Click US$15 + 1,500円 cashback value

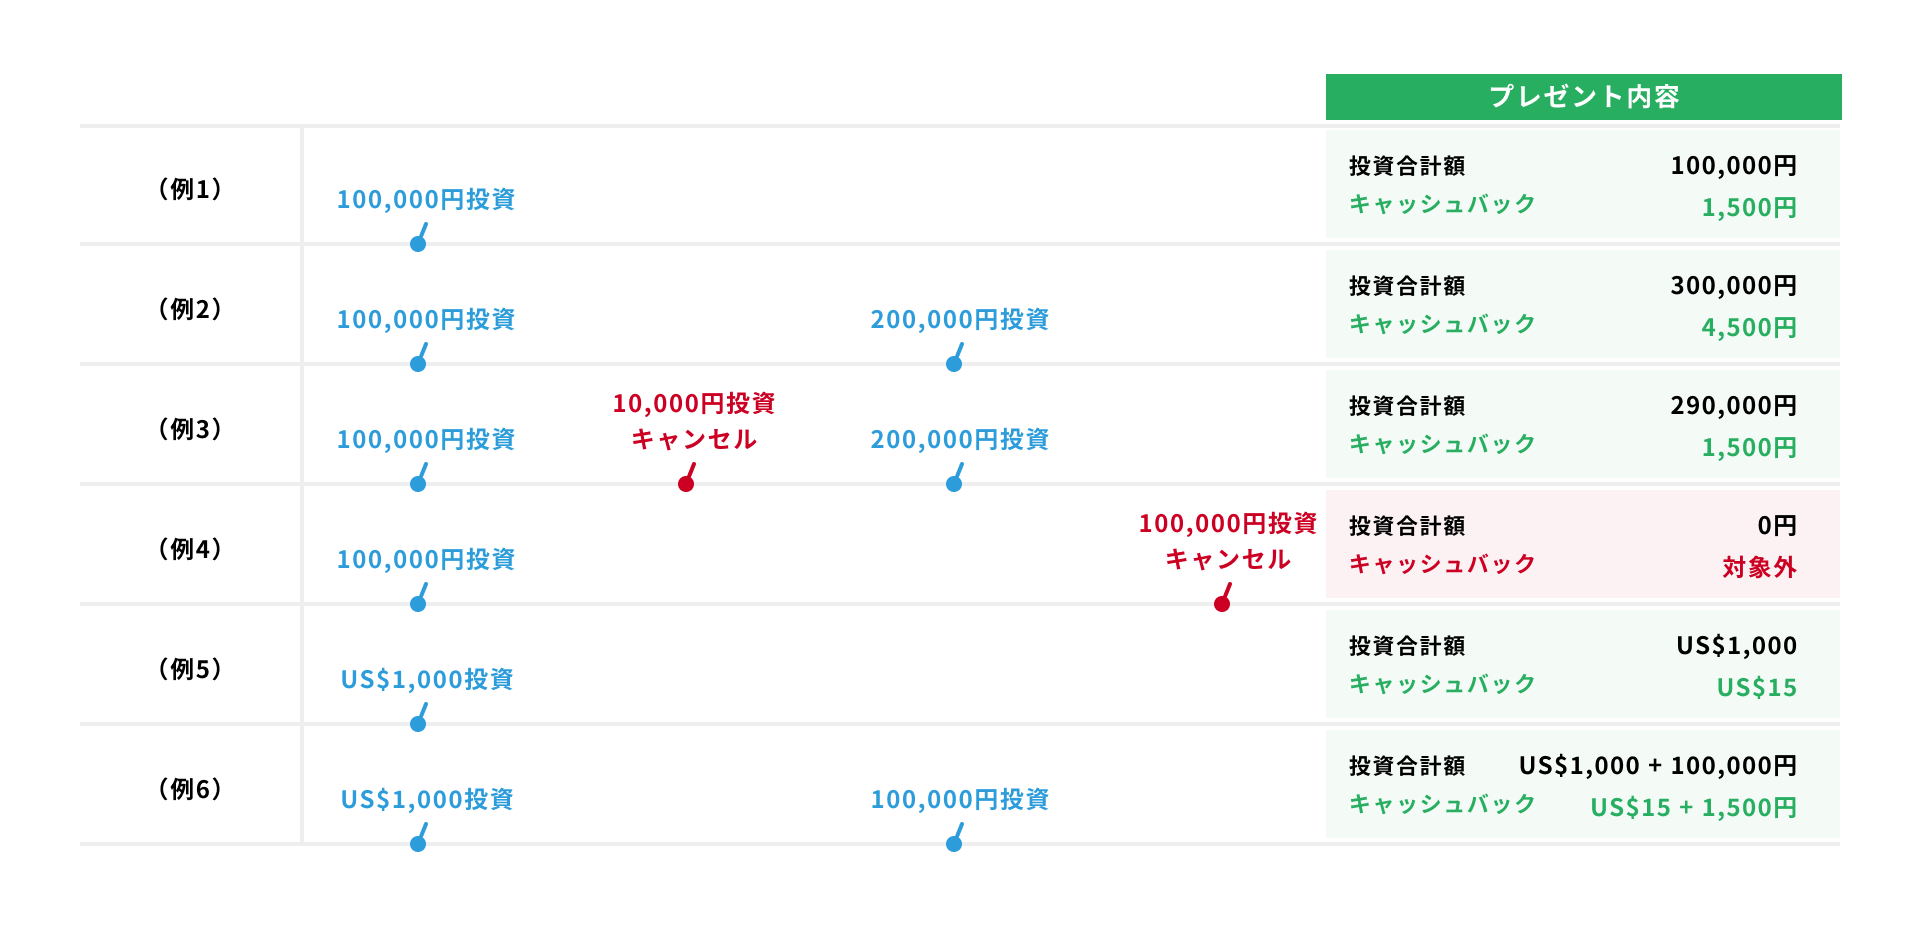click(1693, 808)
